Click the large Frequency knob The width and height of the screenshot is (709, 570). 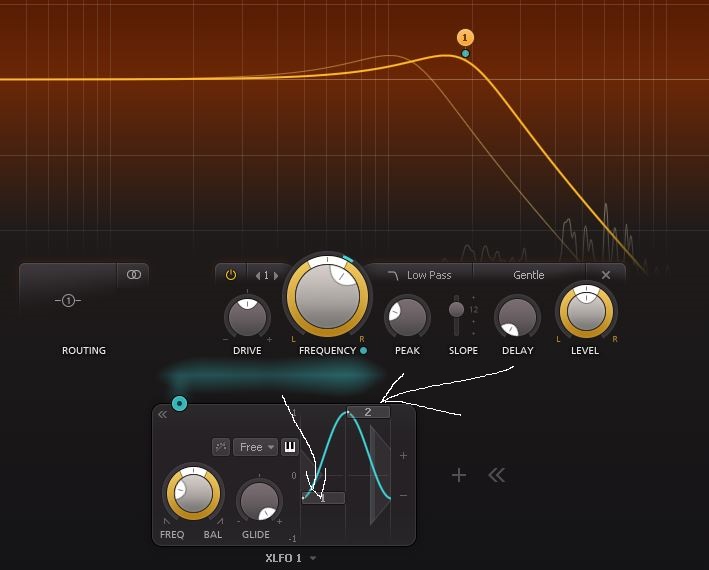coord(327,297)
